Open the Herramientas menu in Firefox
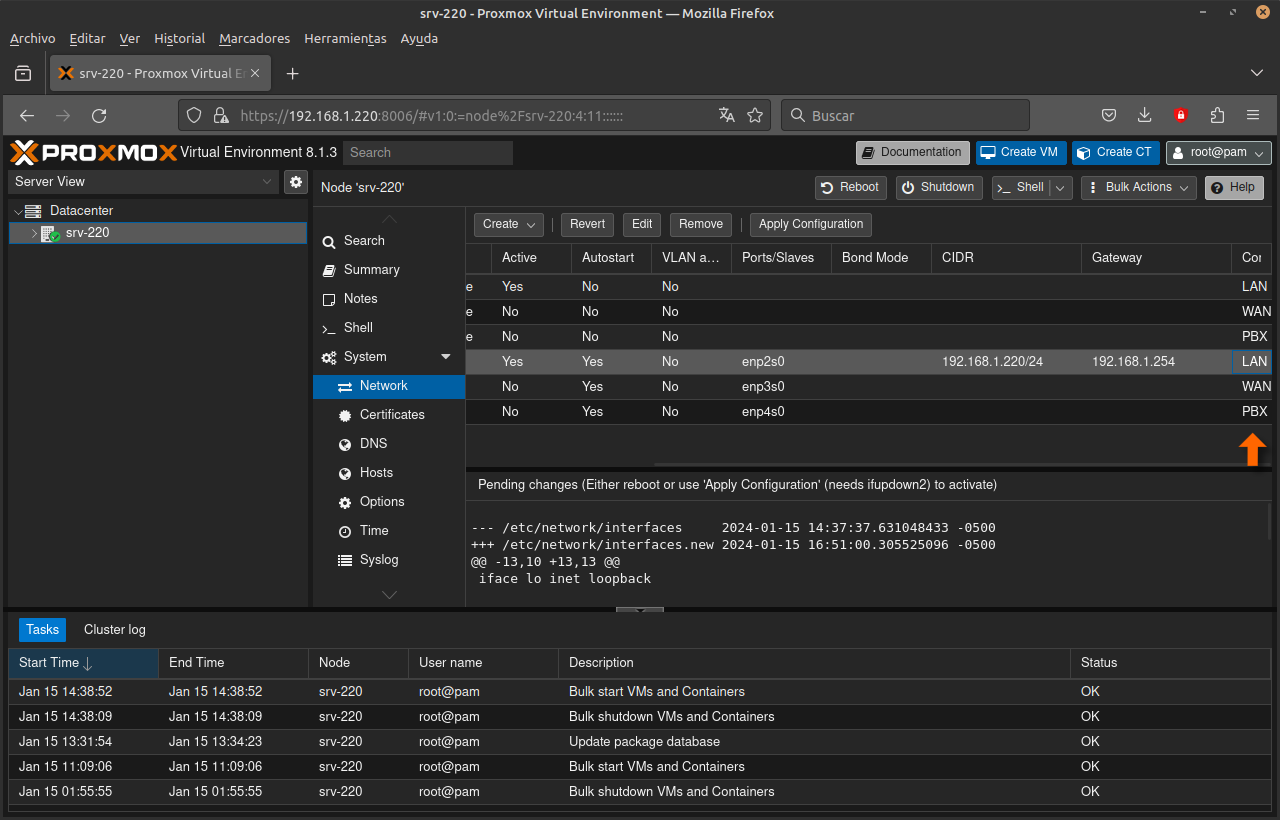The image size is (1280, 820). click(345, 39)
